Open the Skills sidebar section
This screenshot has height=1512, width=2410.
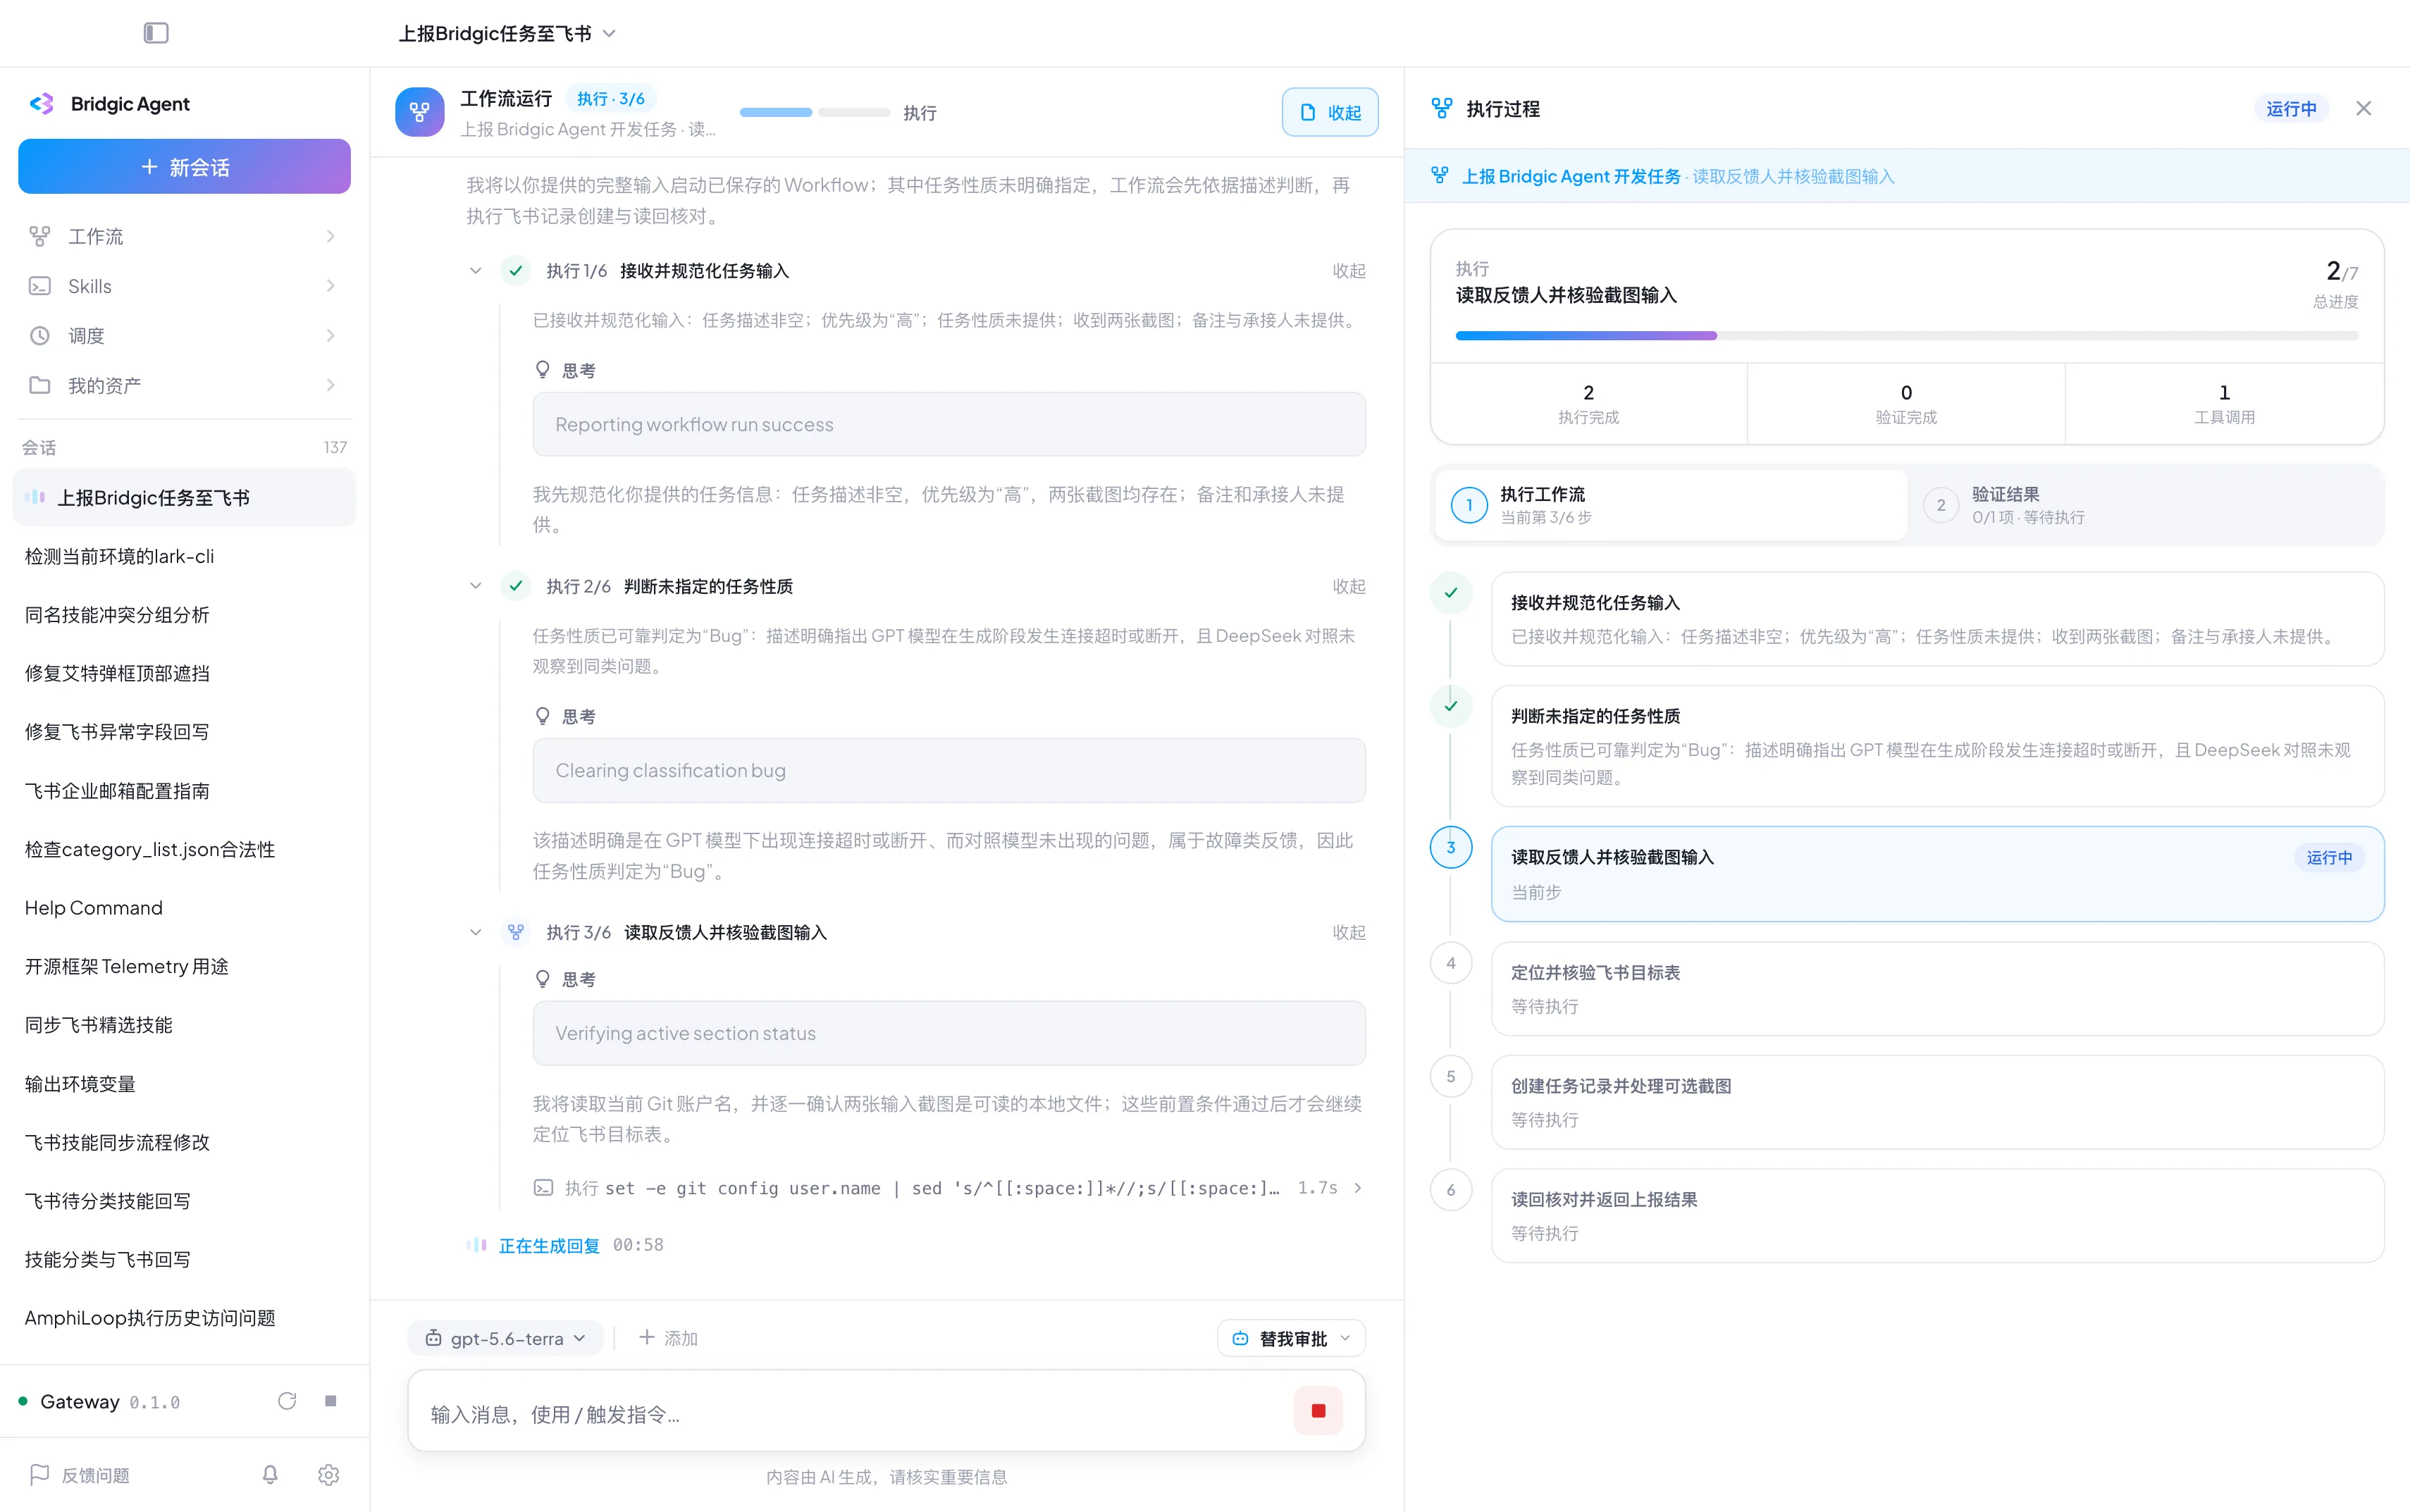(184, 286)
